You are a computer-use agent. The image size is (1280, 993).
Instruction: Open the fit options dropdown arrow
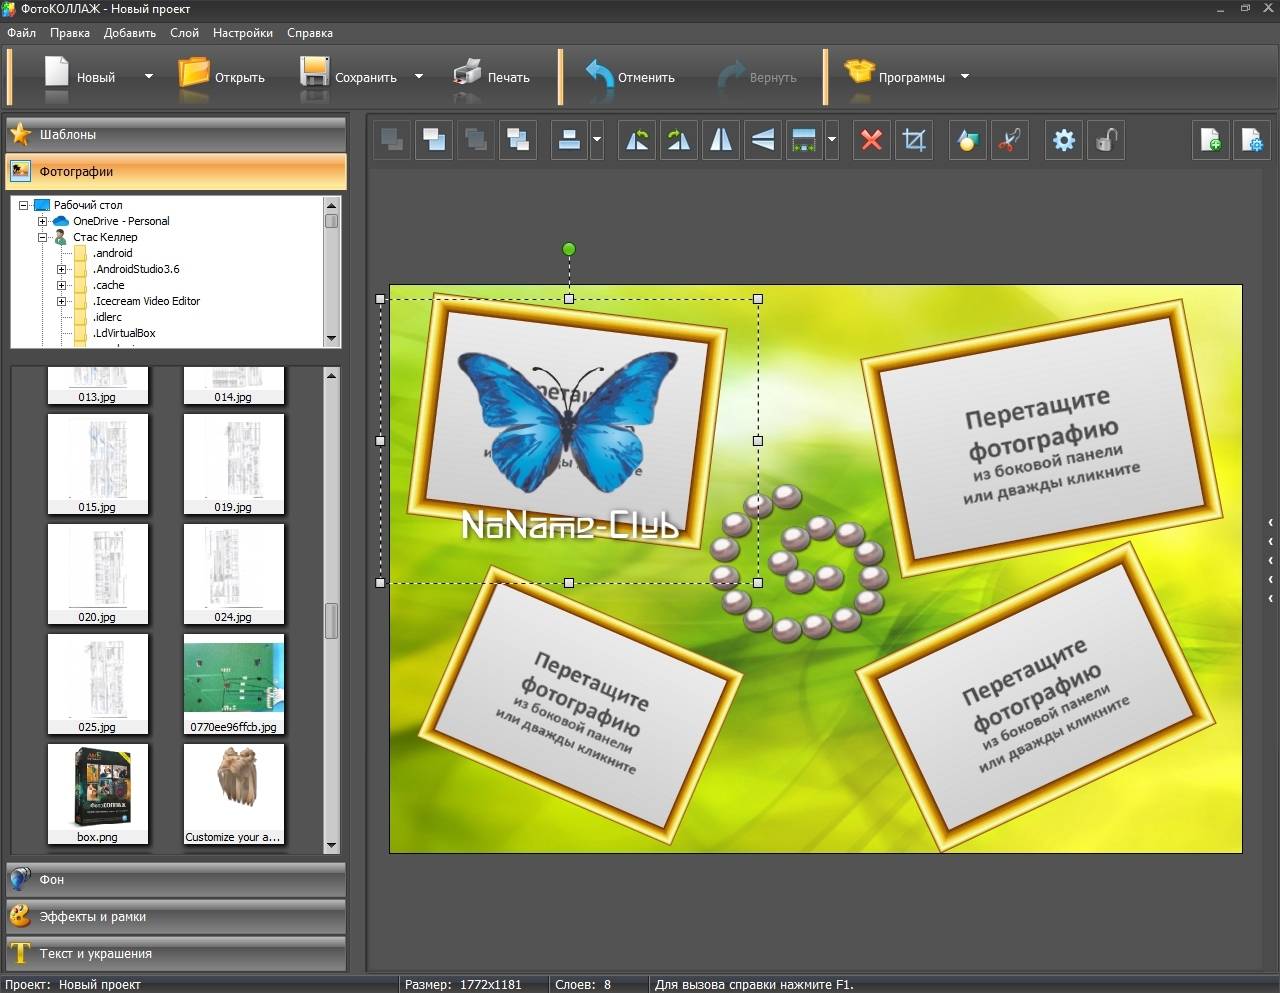(832, 140)
